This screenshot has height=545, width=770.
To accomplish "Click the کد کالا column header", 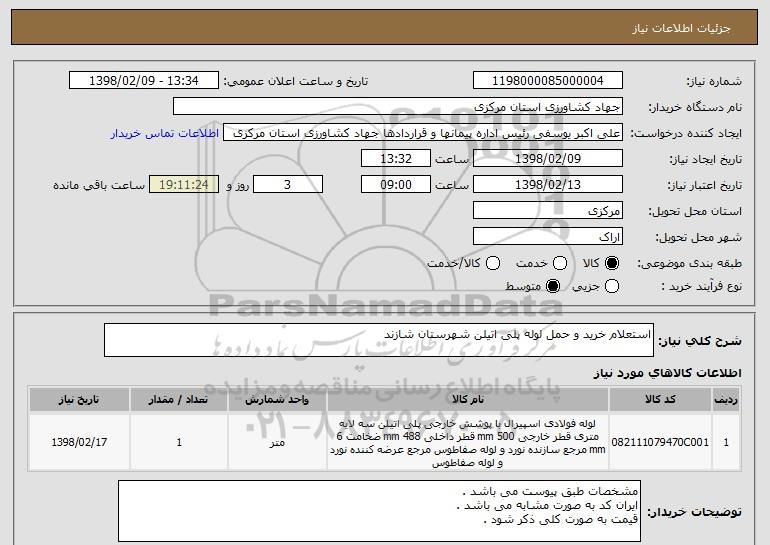I will 660,400.
